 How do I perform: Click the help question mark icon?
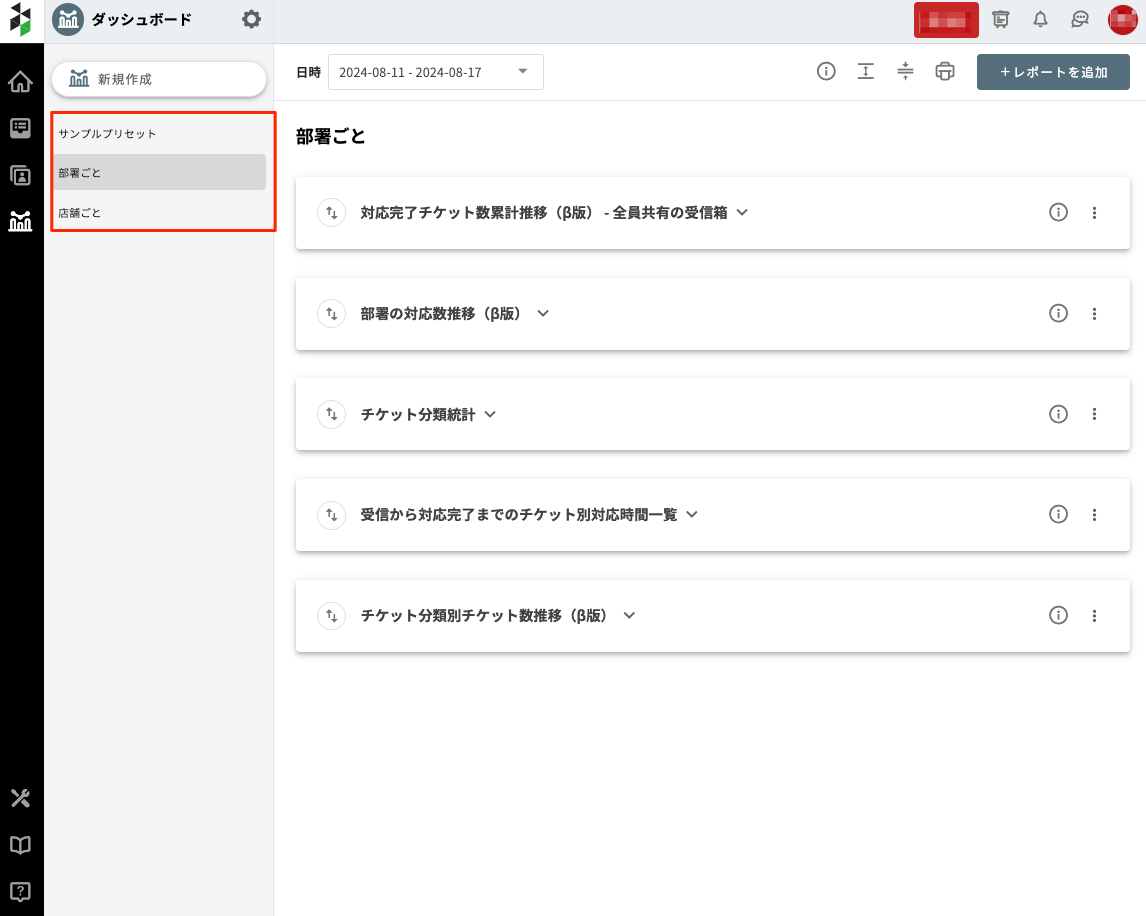click(x=20, y=891)
